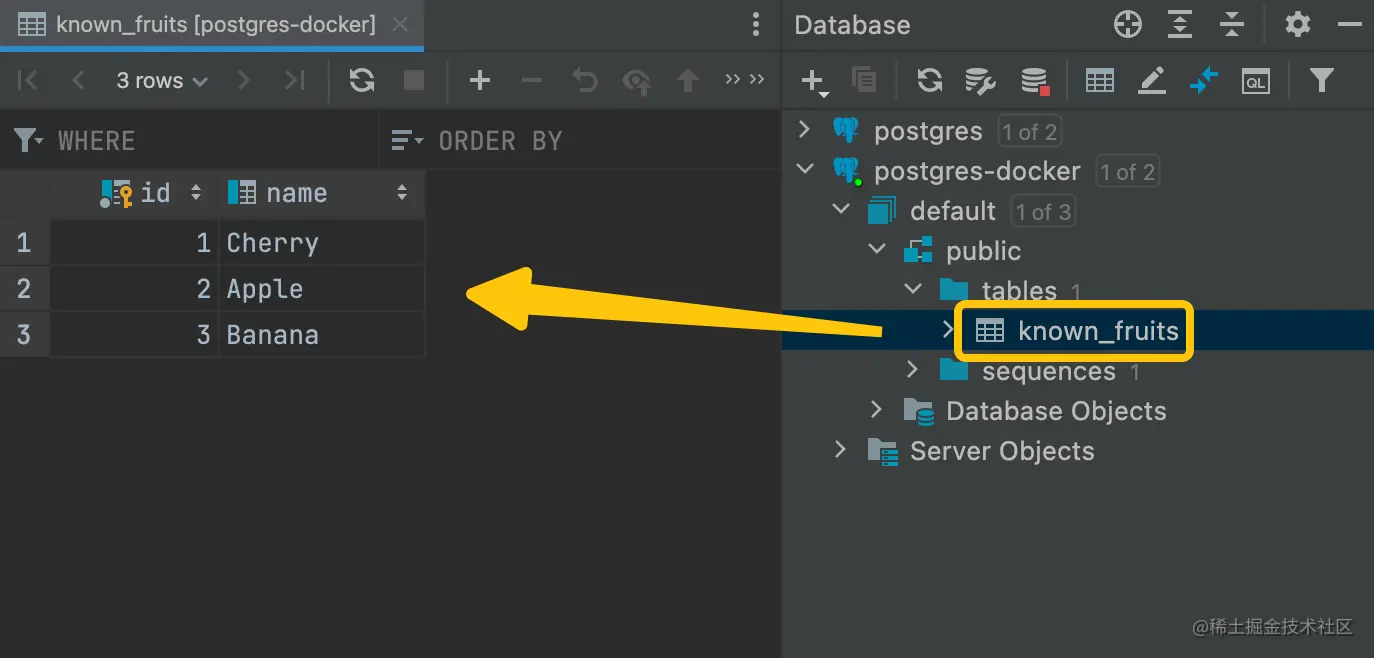Preview pending changes eye icon
Viewport: 1374px width, 658px height.
point(636,80)
